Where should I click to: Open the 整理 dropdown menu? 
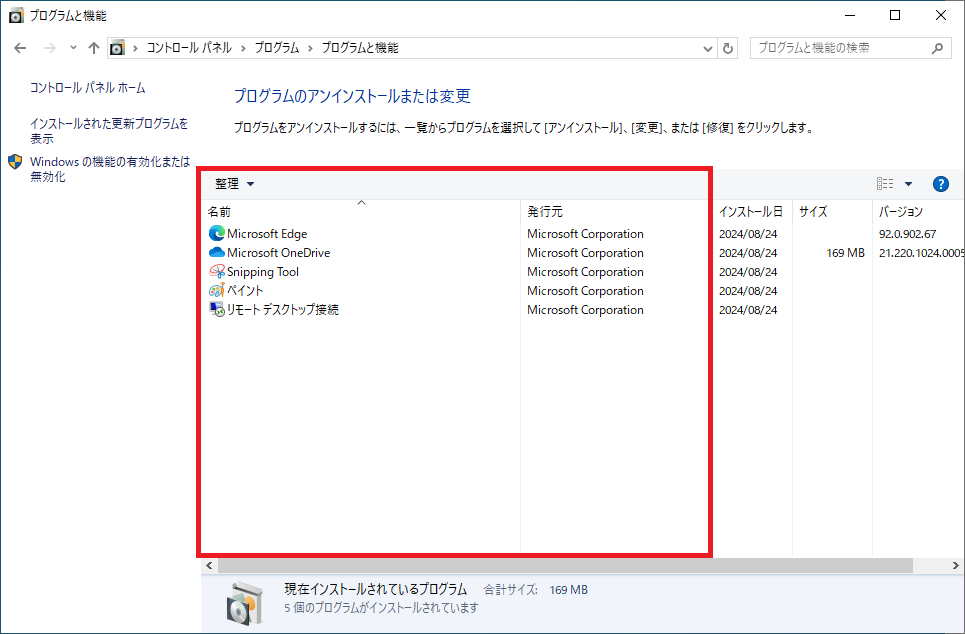[235, 184]
